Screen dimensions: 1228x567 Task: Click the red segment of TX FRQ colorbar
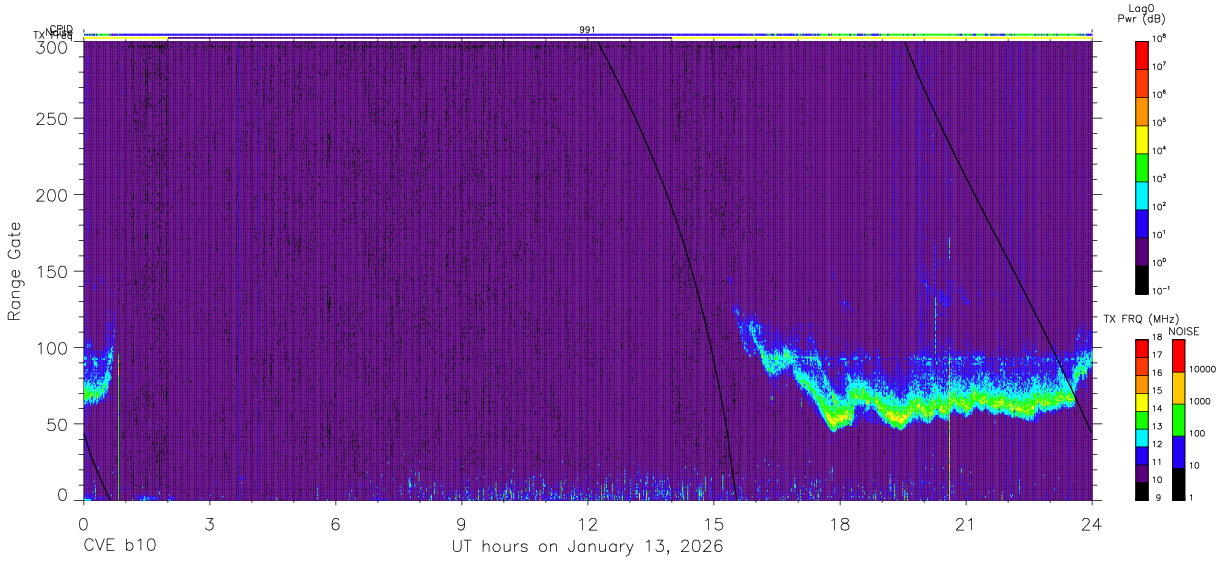[1142, 349]
